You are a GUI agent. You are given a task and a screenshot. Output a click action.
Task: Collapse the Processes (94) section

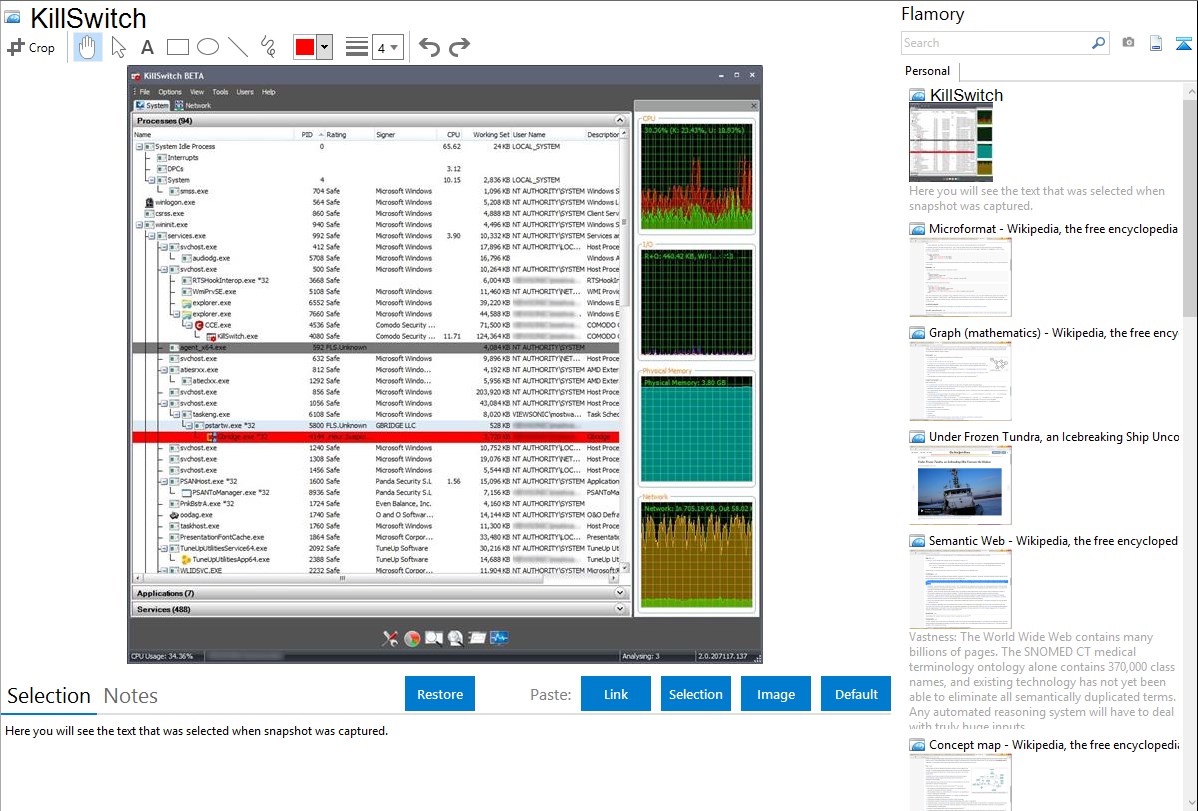click(x=620, y=121)
